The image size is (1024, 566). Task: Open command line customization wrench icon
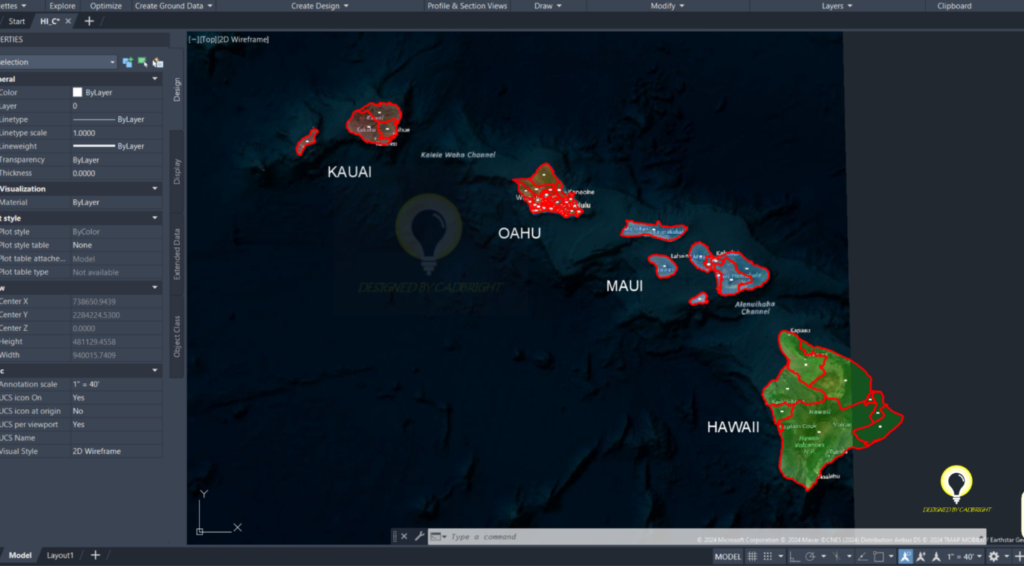(419, 537)
